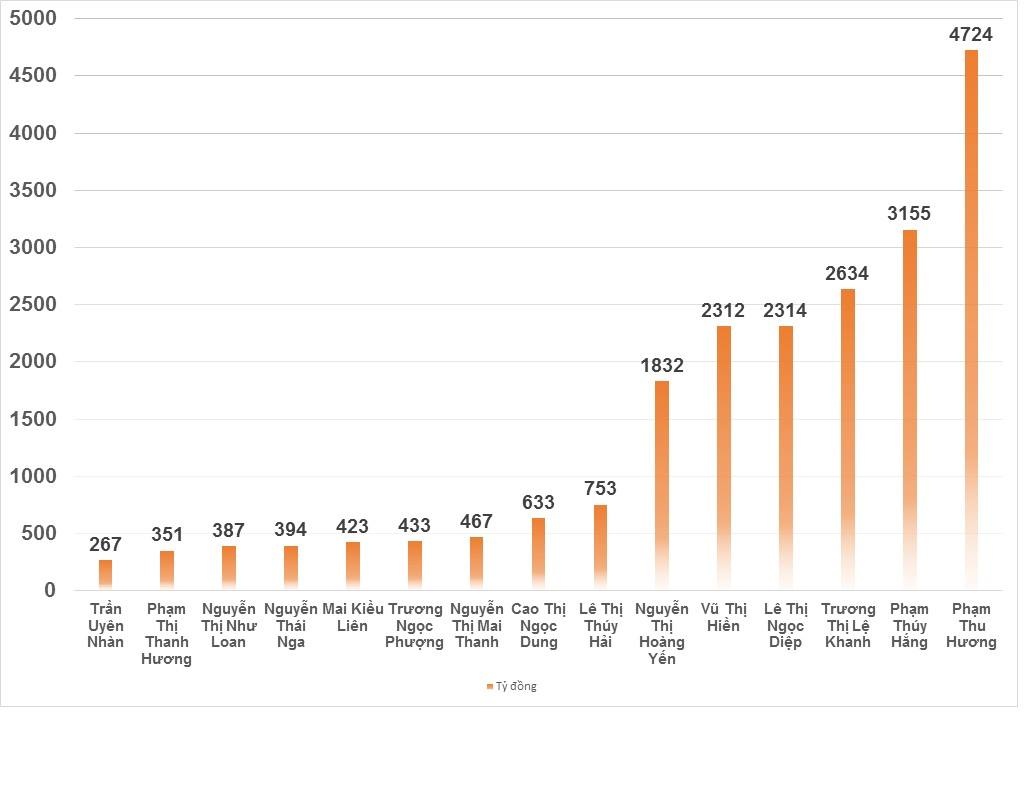Click the Trần Uyên Nhàn bar

point(105,575)
